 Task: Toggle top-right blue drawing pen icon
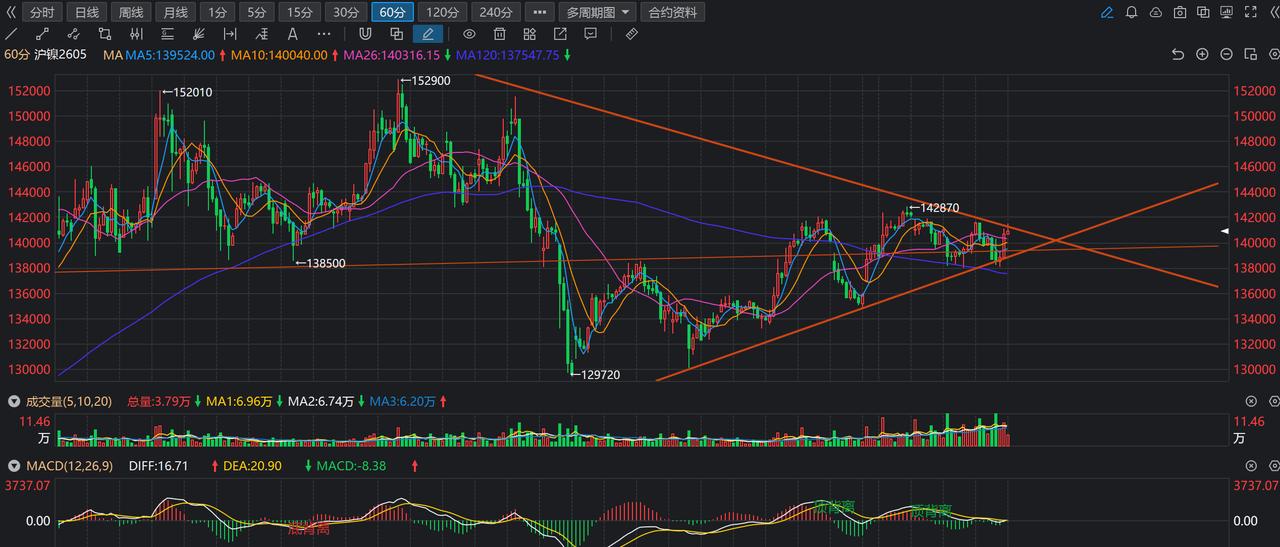[1107, 13]
